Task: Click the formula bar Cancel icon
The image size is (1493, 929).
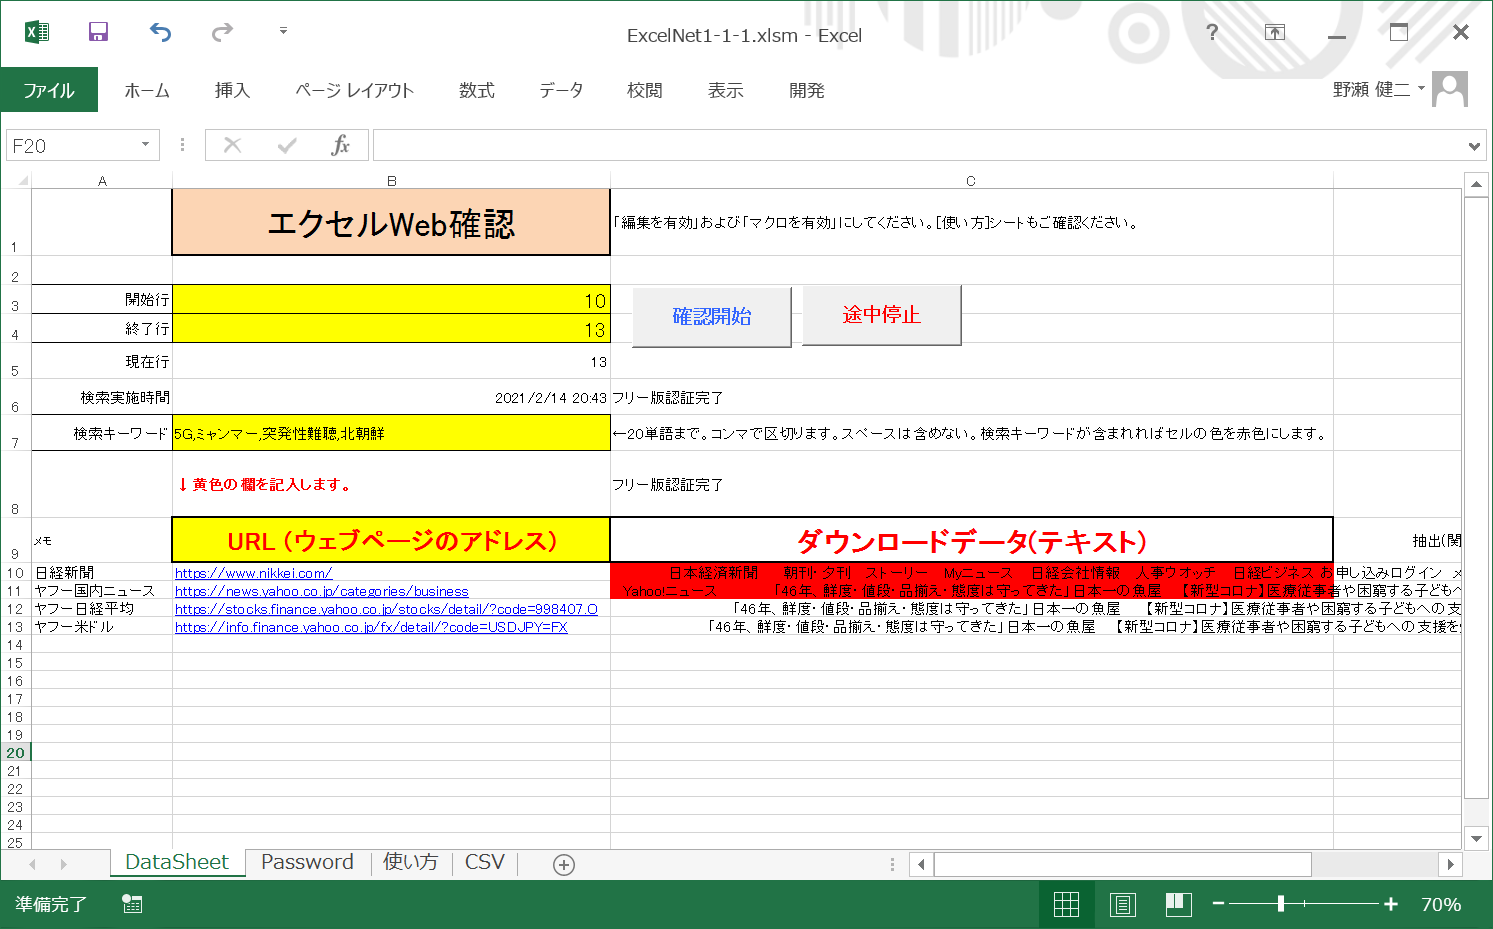Action: (233, 146)
